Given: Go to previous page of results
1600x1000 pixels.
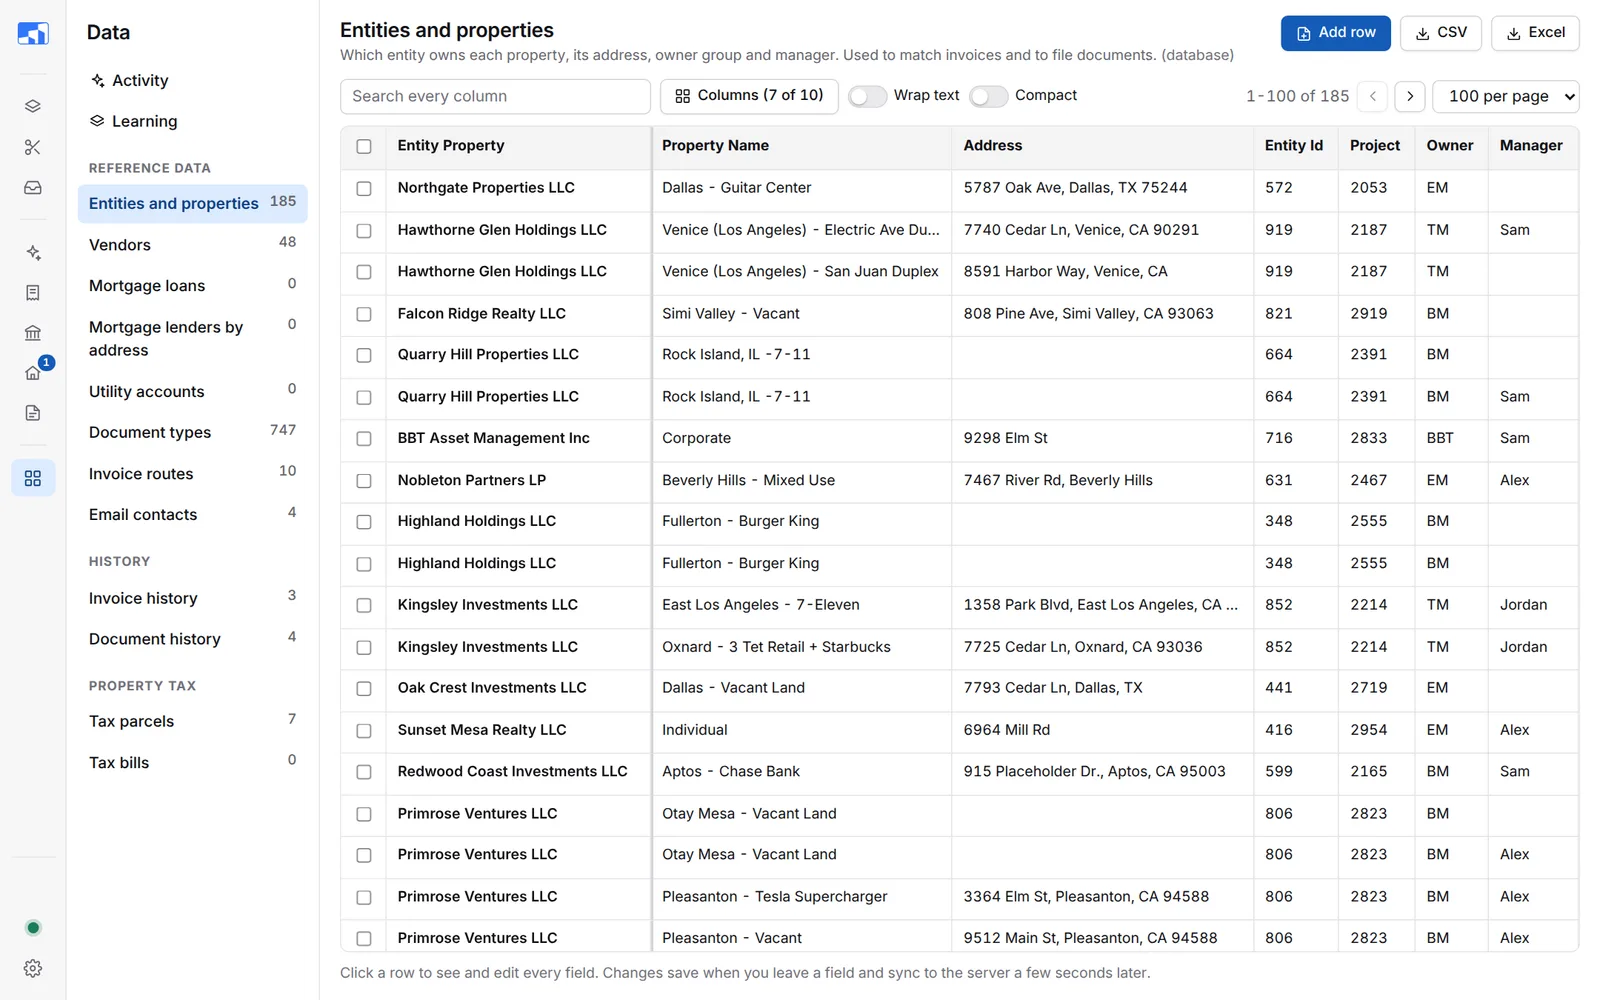Looking at the screenshot, I should [1373, 96].
